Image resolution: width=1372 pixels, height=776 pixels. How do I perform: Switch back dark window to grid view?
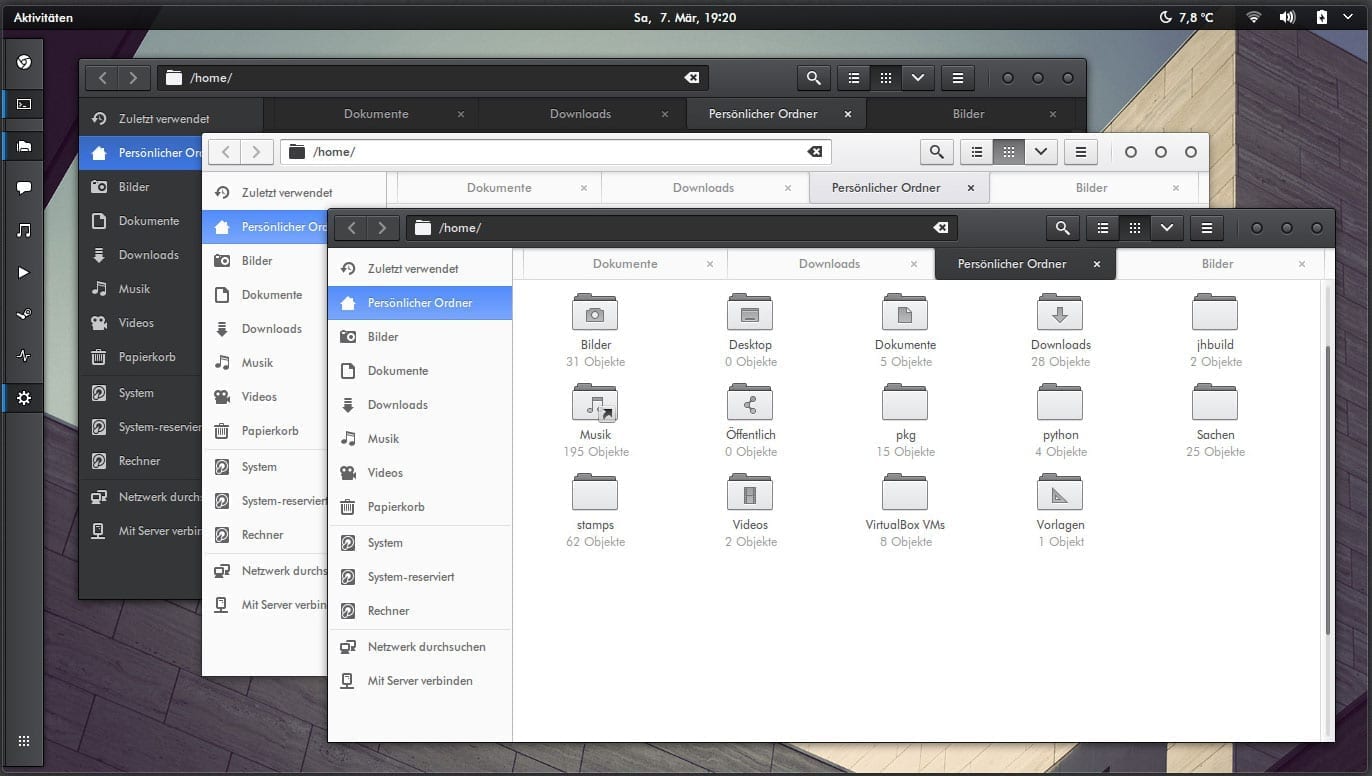(886, 78)
